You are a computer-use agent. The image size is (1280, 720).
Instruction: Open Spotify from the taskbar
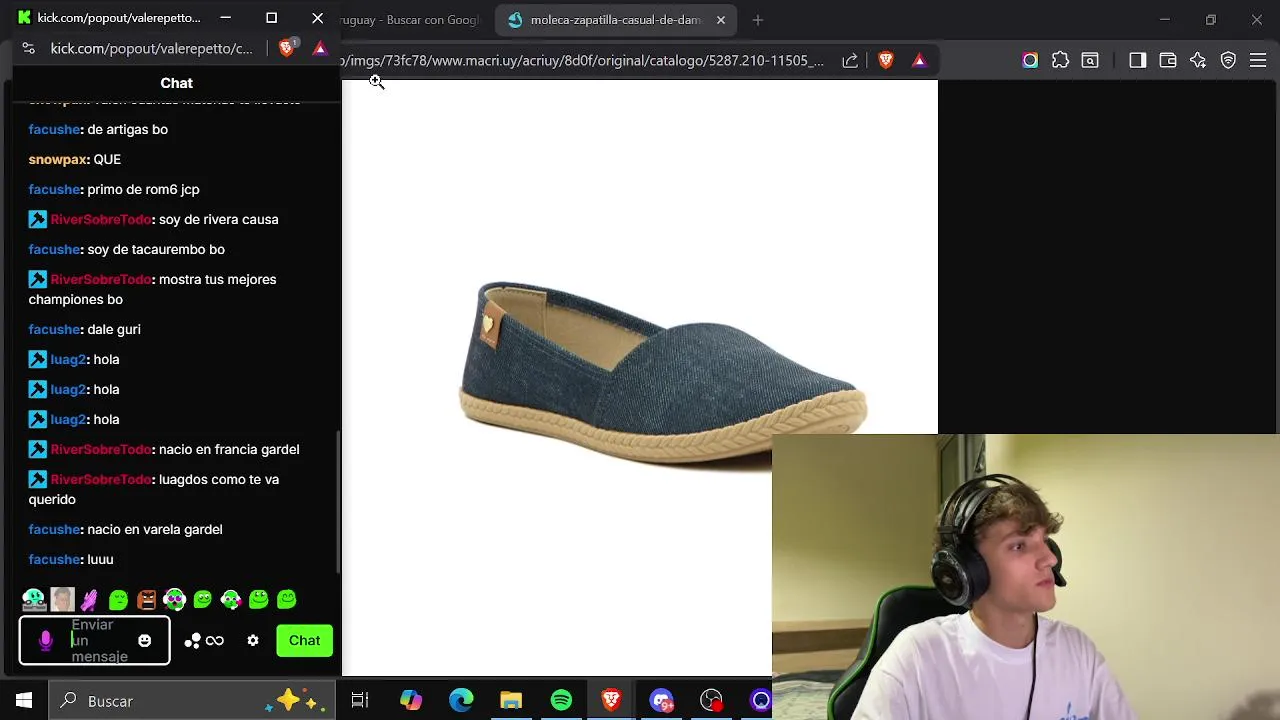561,701
